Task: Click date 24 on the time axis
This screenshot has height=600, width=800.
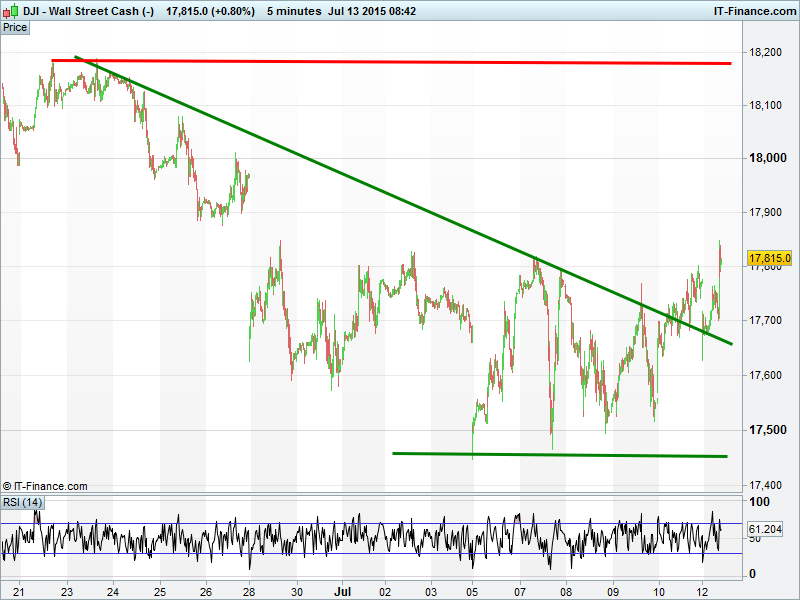Action: (x=113, y=592)
